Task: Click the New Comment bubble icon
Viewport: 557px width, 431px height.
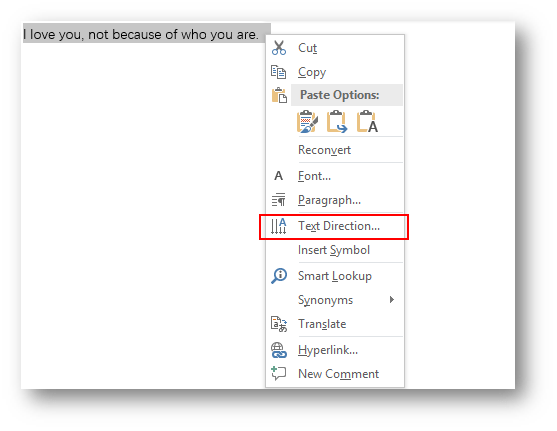Action: (278, 374)
